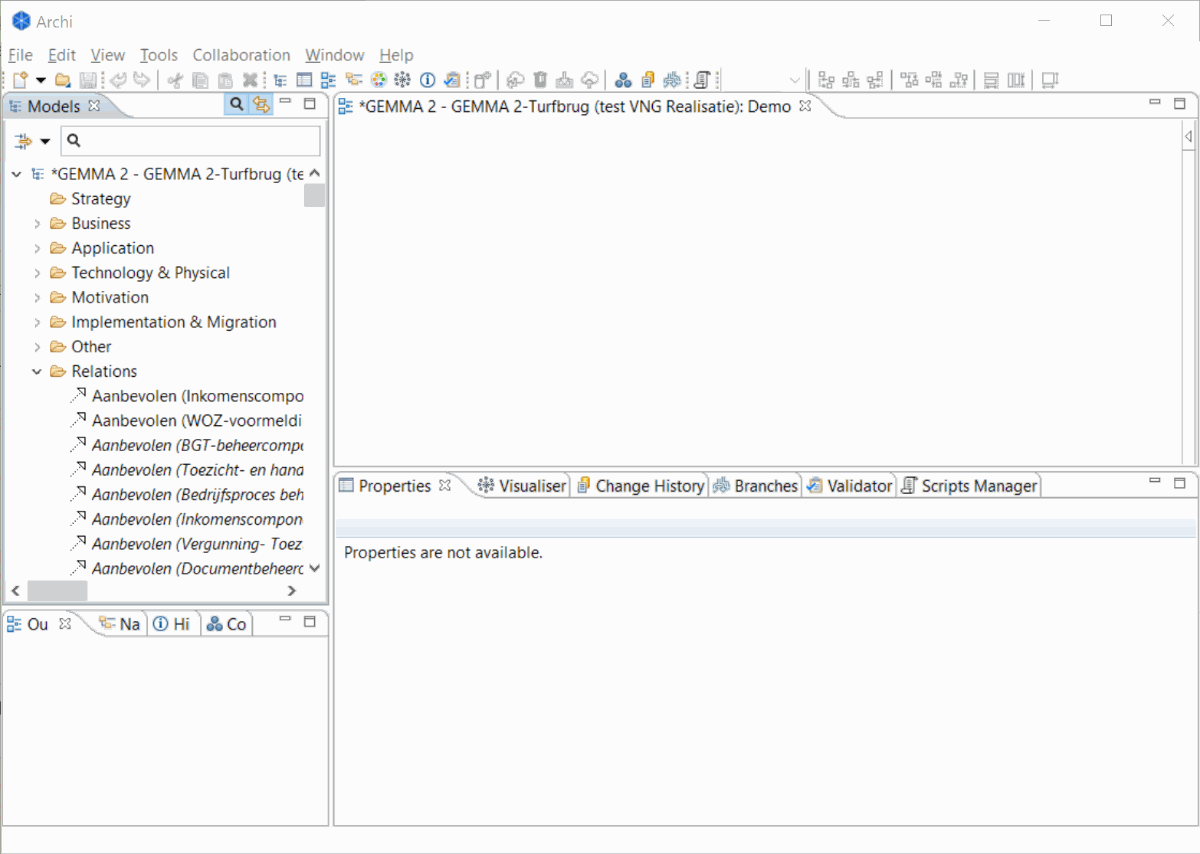Open Branches from the main toolbar
The width and height of the screenshot is (1200, 854).
tap(672, 80)
